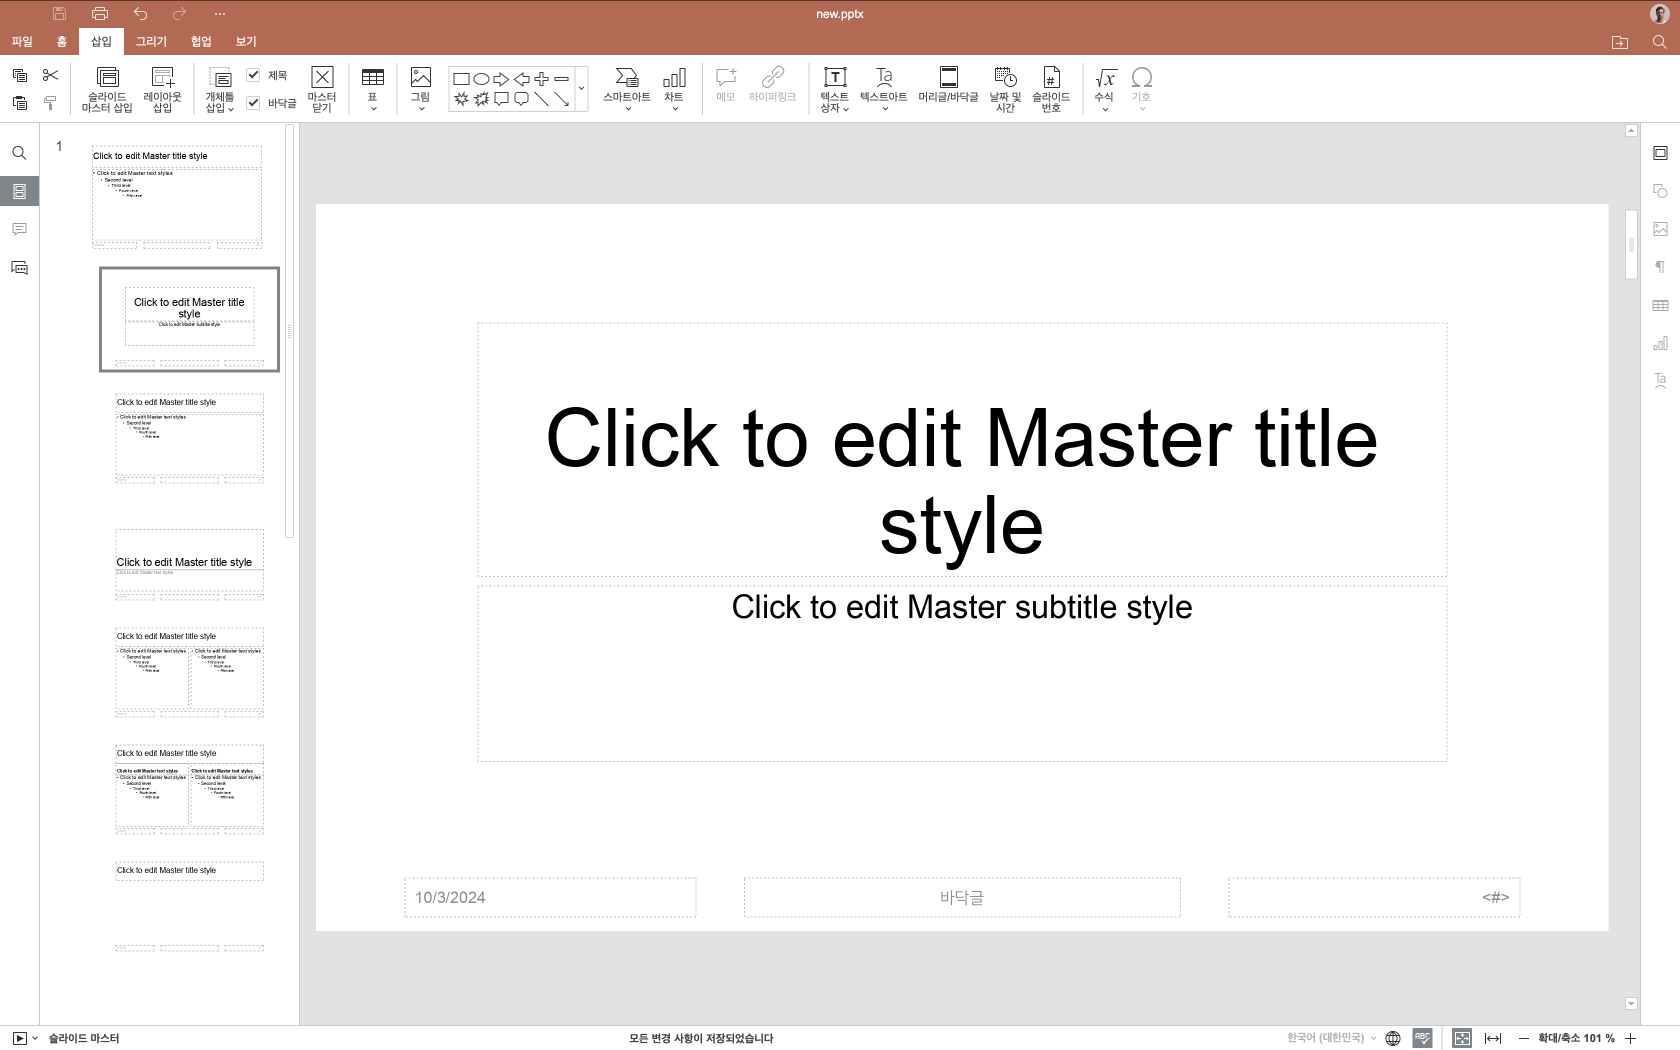Click the Copy icon
The width and height of the screenshot is (1680, 1050).
[20, 75]
